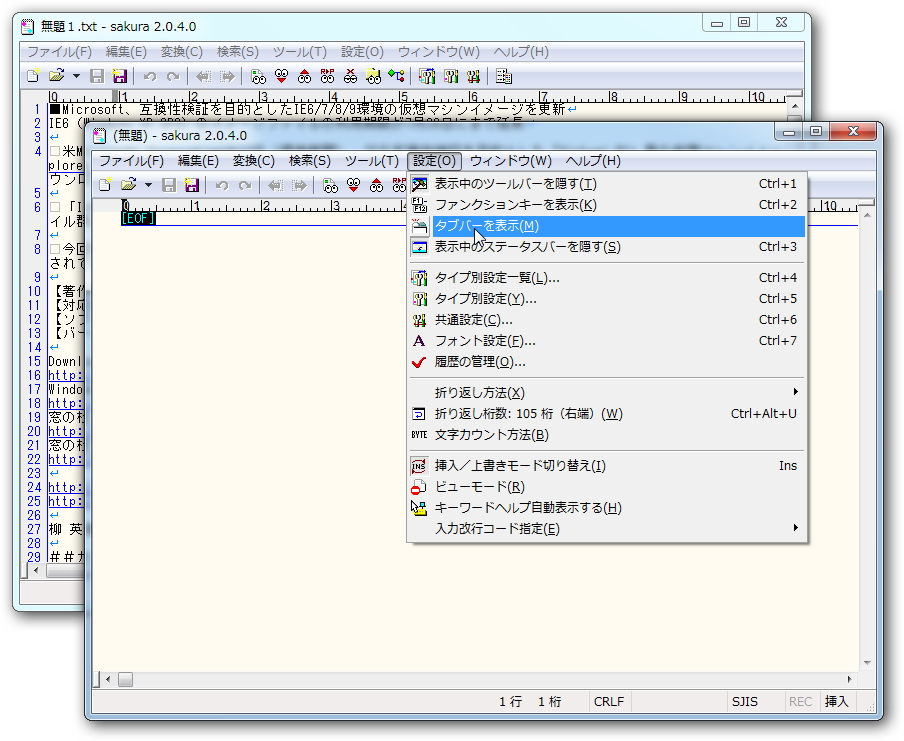Expand 折り返し方法 submenu

tap(607, 393)
